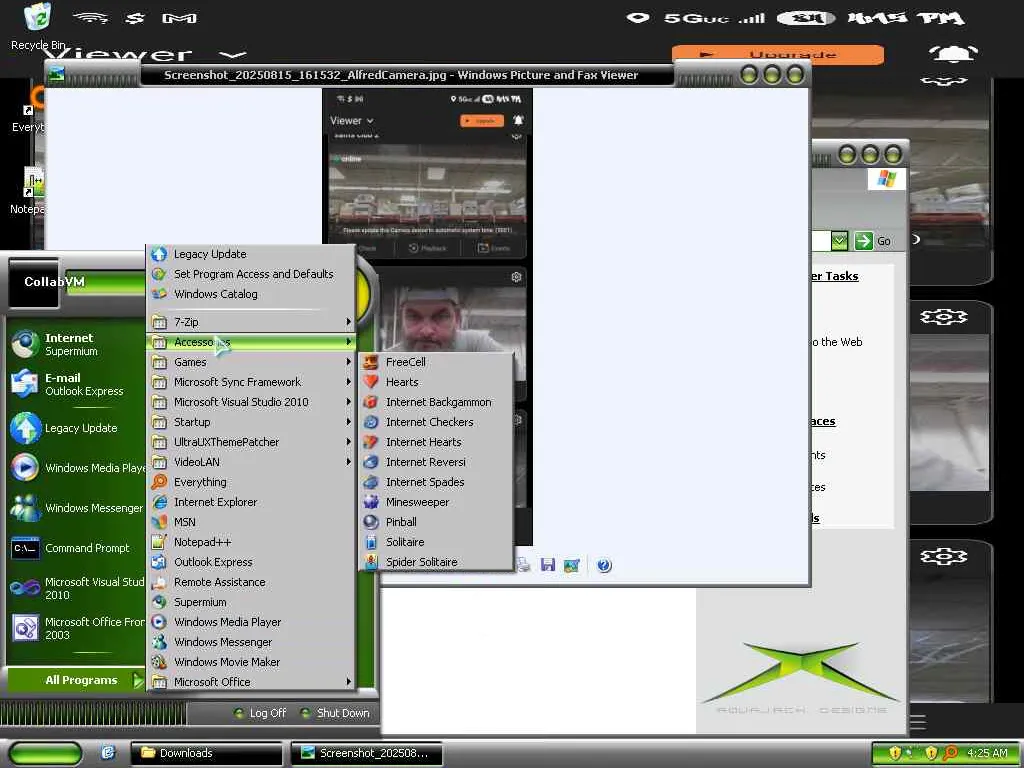Expand the VideoLAN folder
Screen dimensions: 1024x768
[x=252, y=462]
